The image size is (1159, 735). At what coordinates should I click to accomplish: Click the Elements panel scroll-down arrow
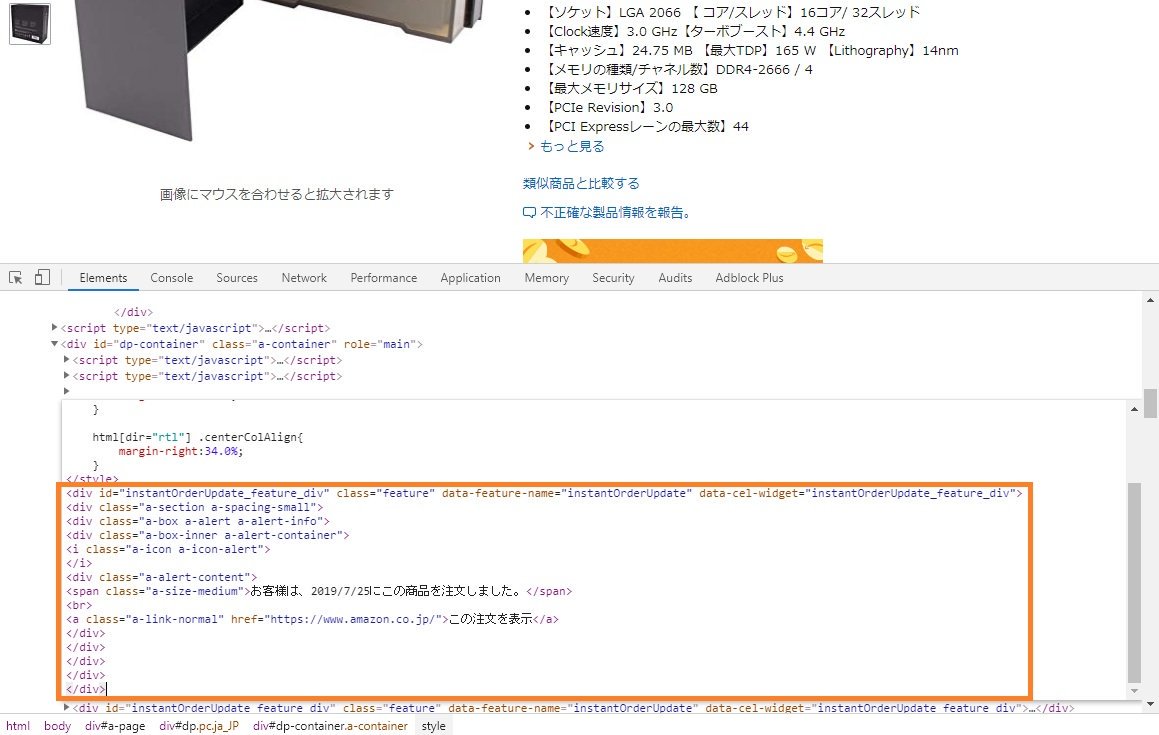click(x=1150, y=704)
